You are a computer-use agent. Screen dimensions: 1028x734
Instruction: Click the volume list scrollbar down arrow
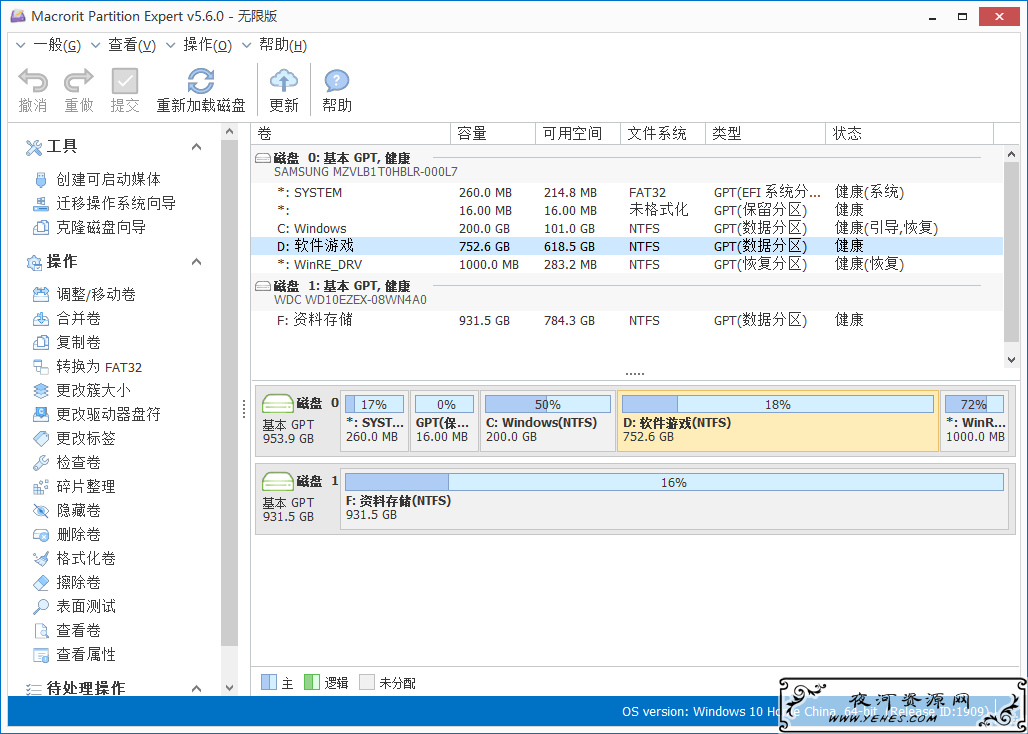1011,360
